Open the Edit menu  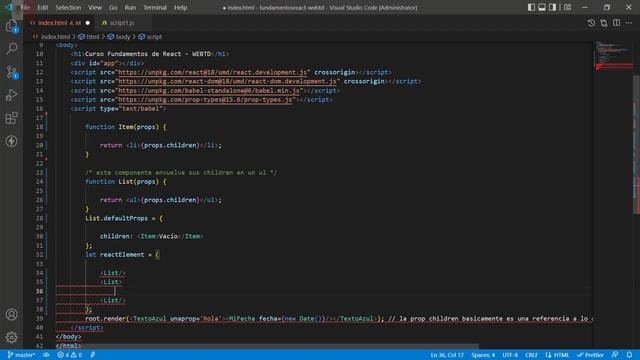[42, 7]
